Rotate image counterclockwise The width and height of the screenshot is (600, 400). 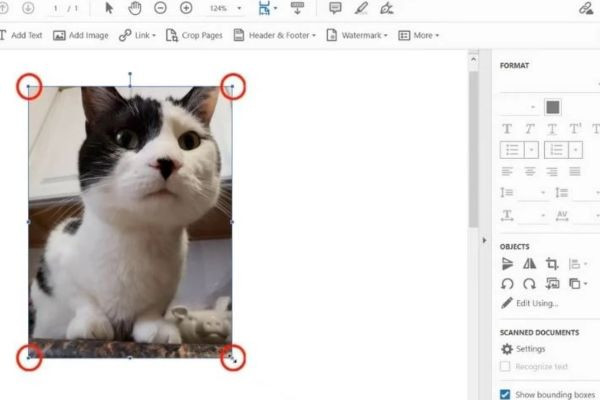coord(507,284)
